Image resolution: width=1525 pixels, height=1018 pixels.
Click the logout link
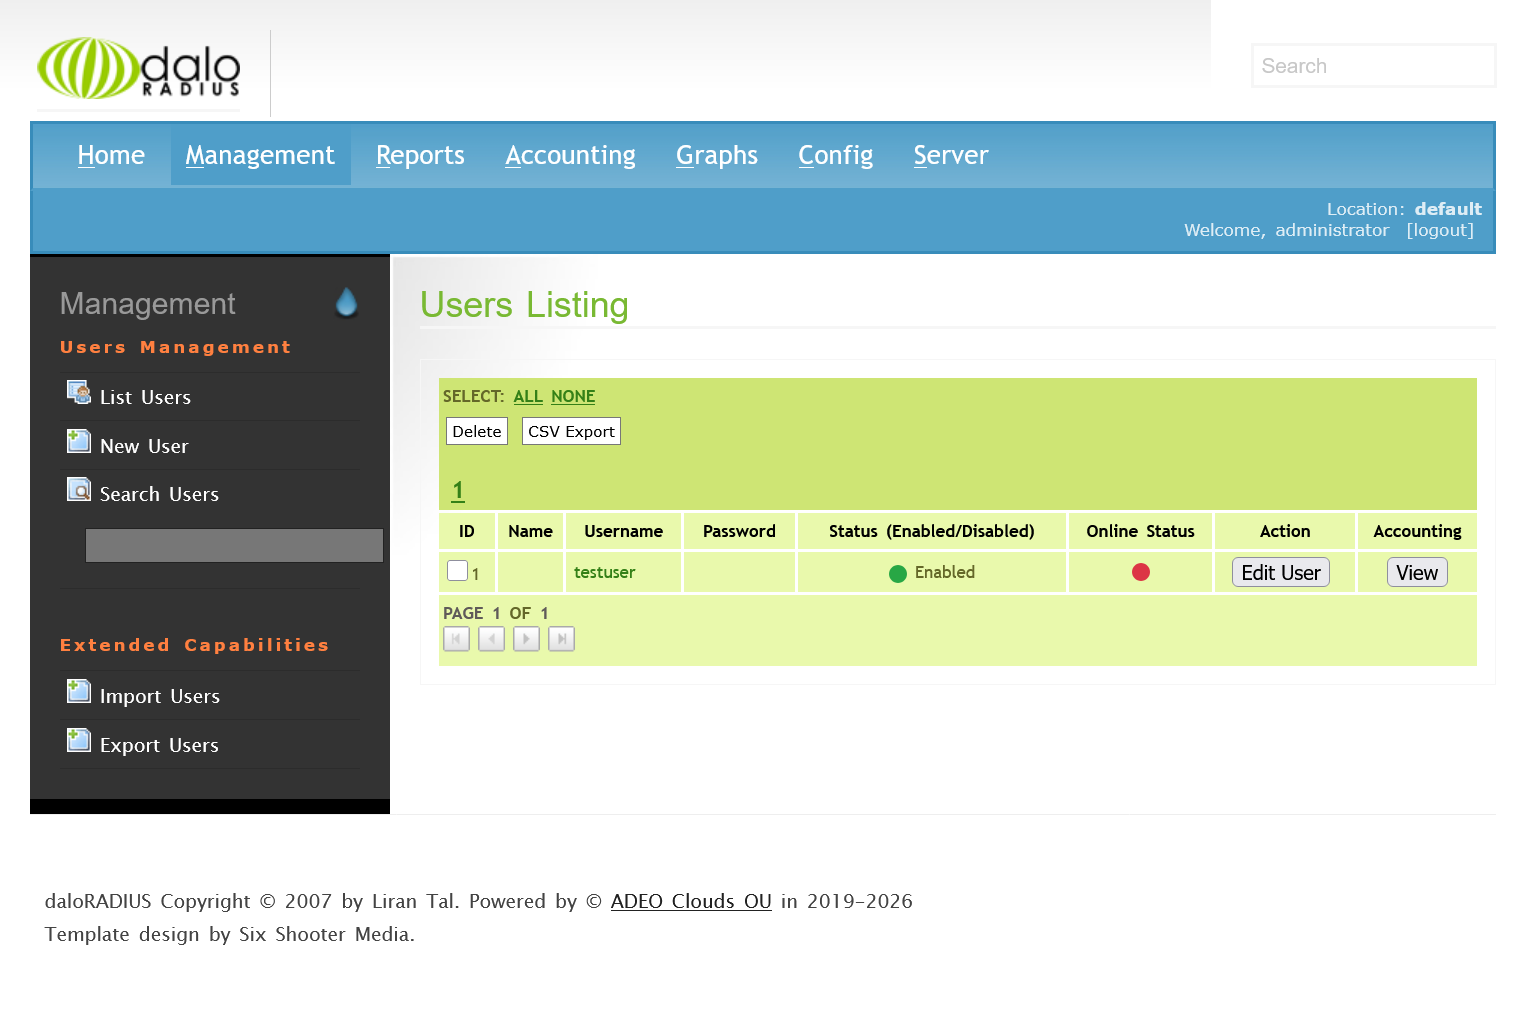click(1440, 230)
